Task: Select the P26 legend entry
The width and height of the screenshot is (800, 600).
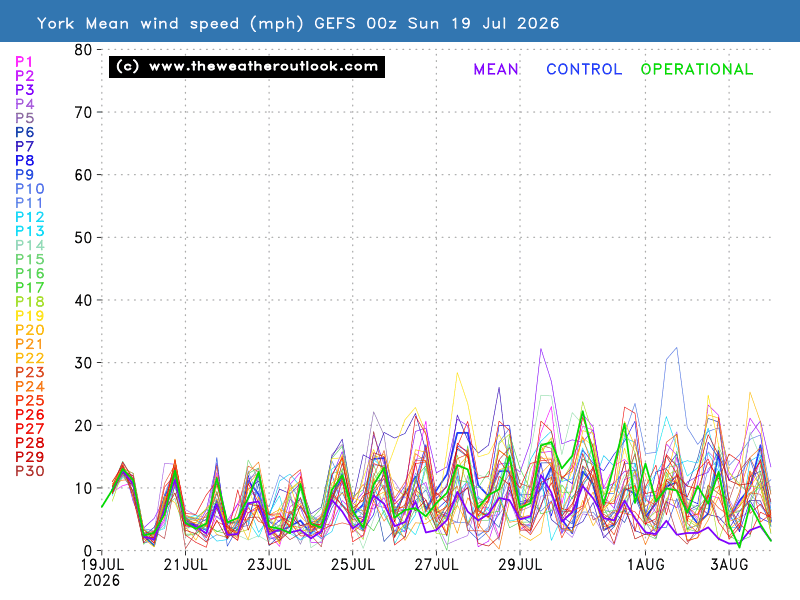Action: pyautogui.click(x=30, y=415)
